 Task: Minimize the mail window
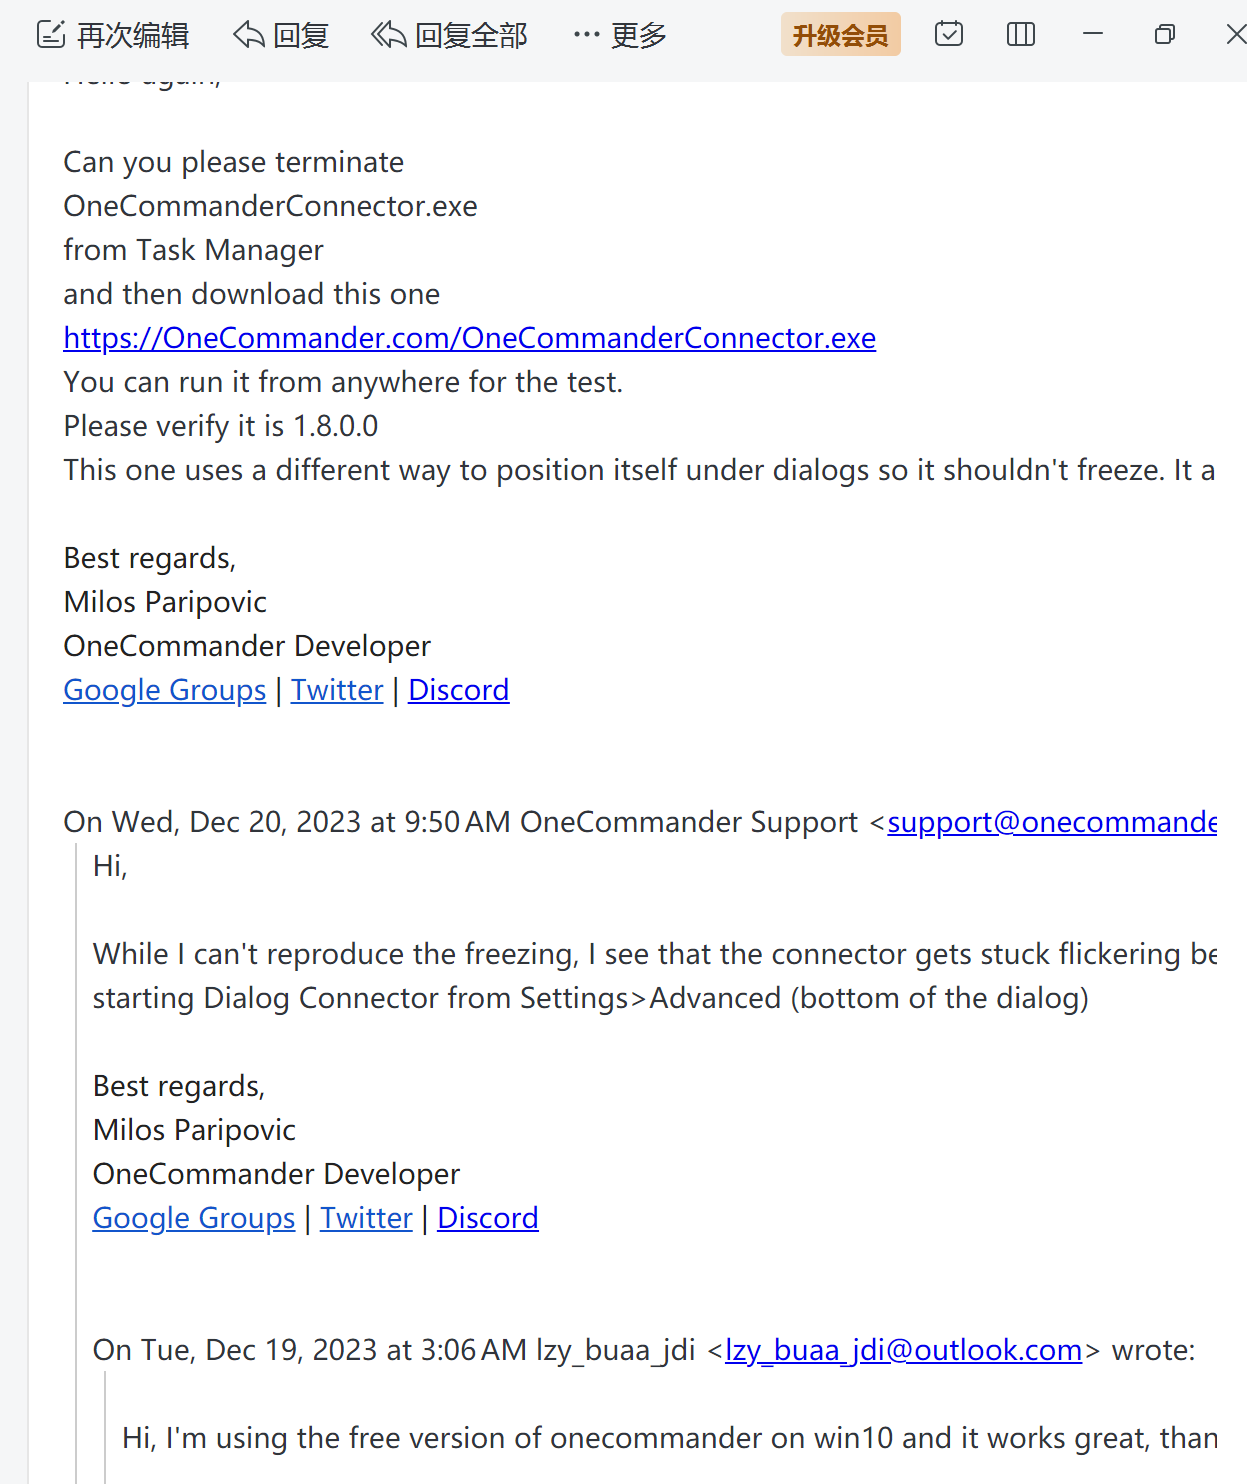(1093, 34)
